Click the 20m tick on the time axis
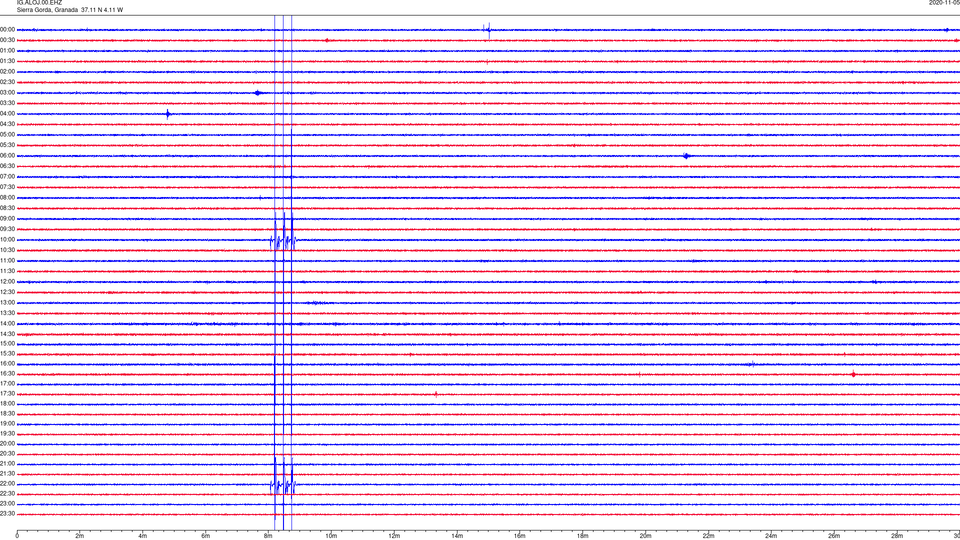 click(645, 536)
